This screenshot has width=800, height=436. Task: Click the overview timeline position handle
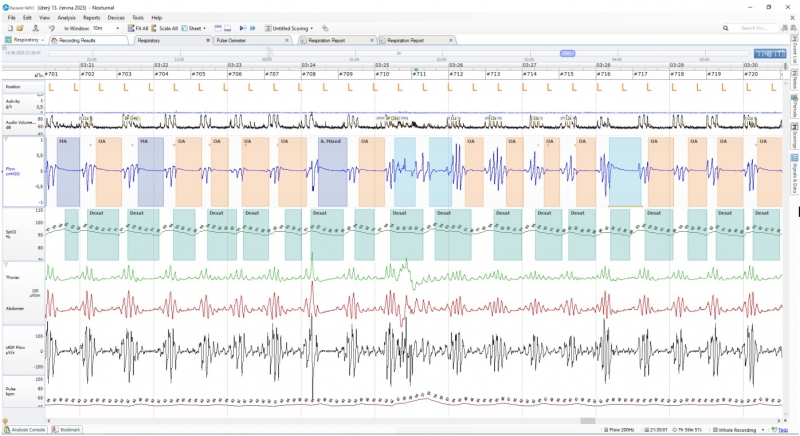[x=567, y=53]
